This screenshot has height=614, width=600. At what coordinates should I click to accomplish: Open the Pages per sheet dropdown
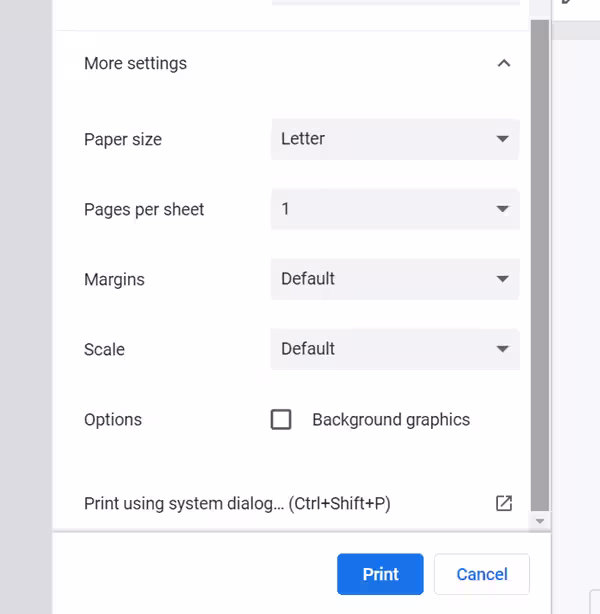pos(394,209)
